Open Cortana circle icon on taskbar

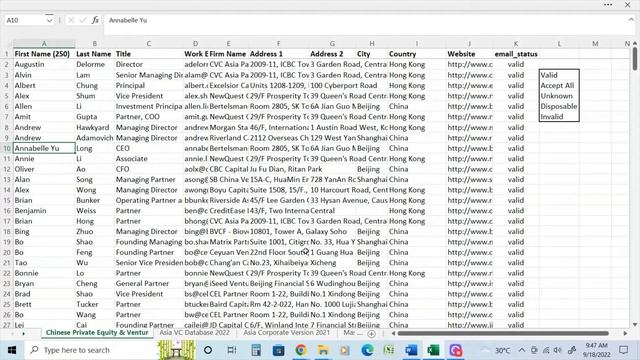point(208,350)
